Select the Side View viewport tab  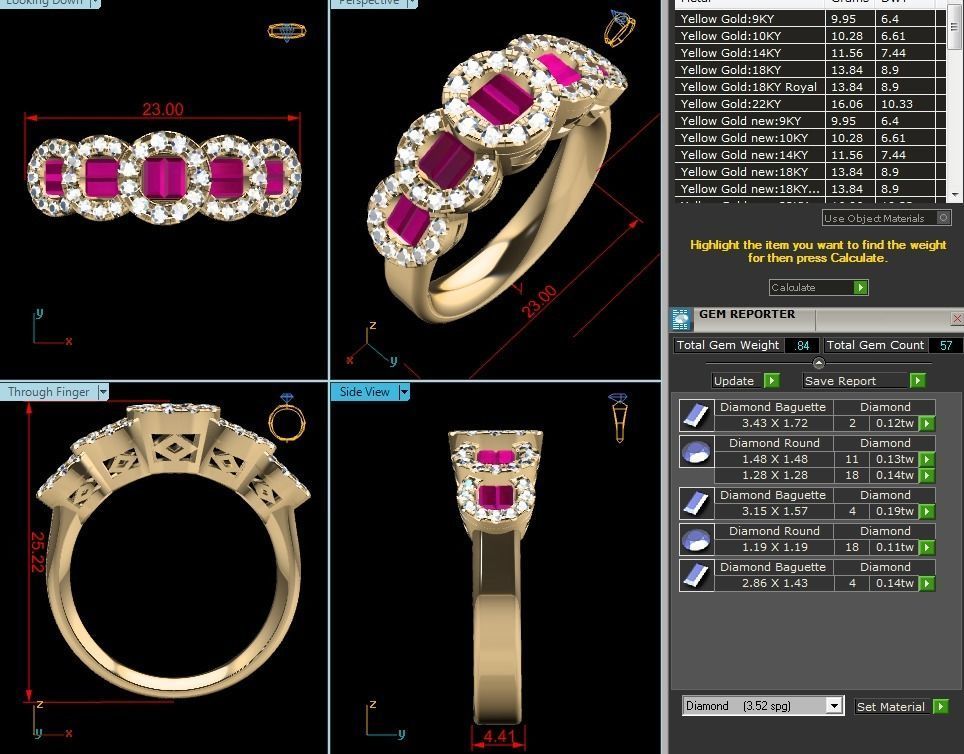(365, 392)
